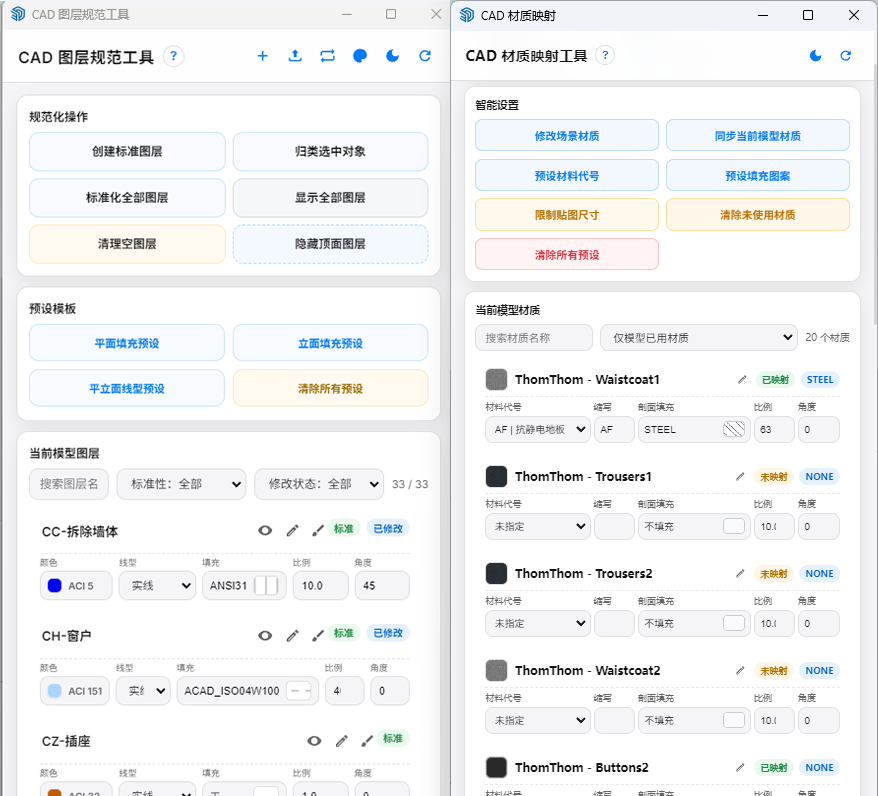Click refresh icon in material mapping tool header
The height and width of the screenshot is (796, 878).
coord(846,55)
